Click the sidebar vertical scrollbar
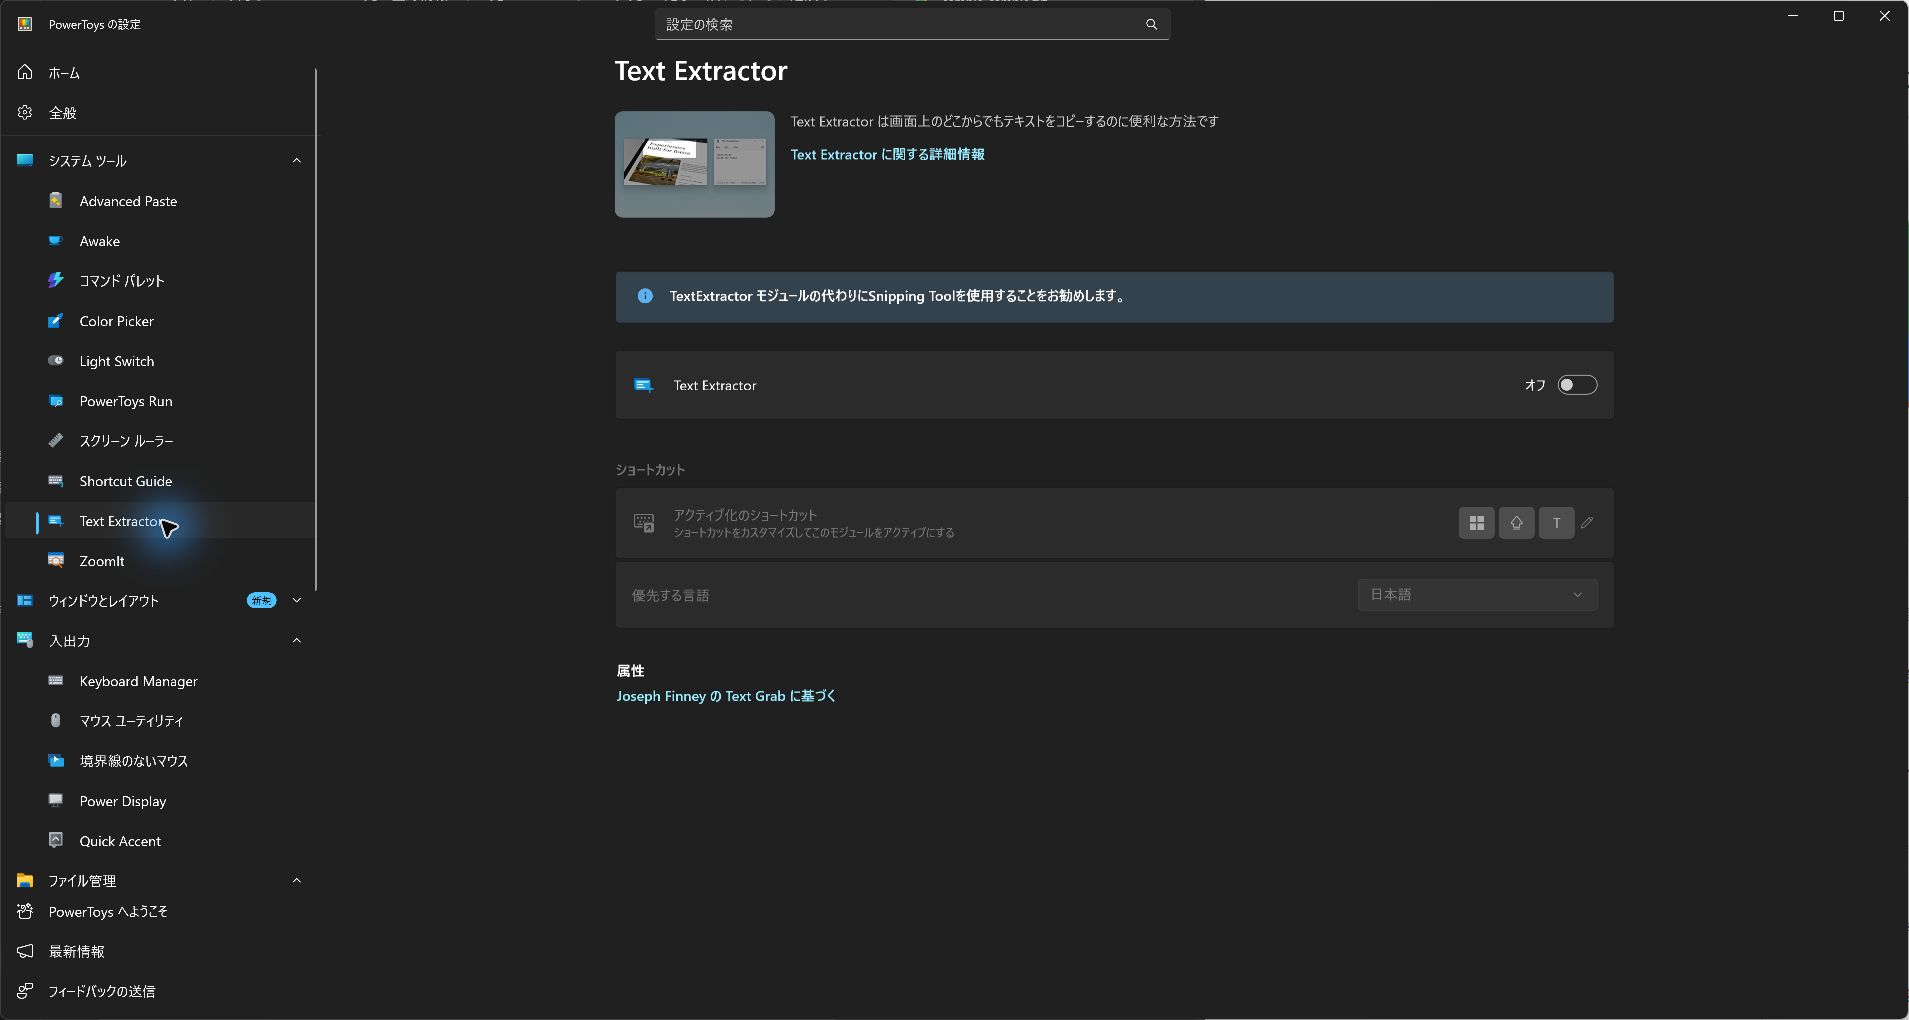Screen dimensions: 1909x1020 pos(316,329)
